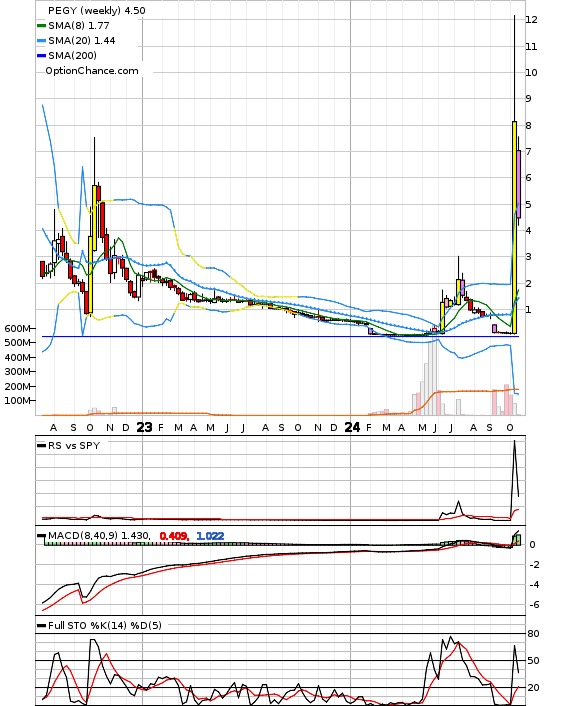This screenshot has width=566, height=706.
Task: Click the SMA(20) 1.44 legend text
Action: point(82,41)
